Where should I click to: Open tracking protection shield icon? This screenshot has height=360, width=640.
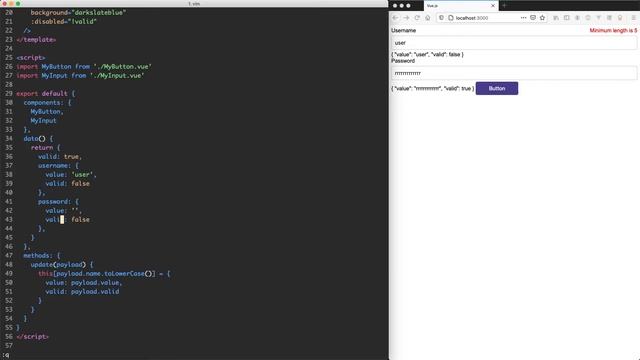point(441,18)
